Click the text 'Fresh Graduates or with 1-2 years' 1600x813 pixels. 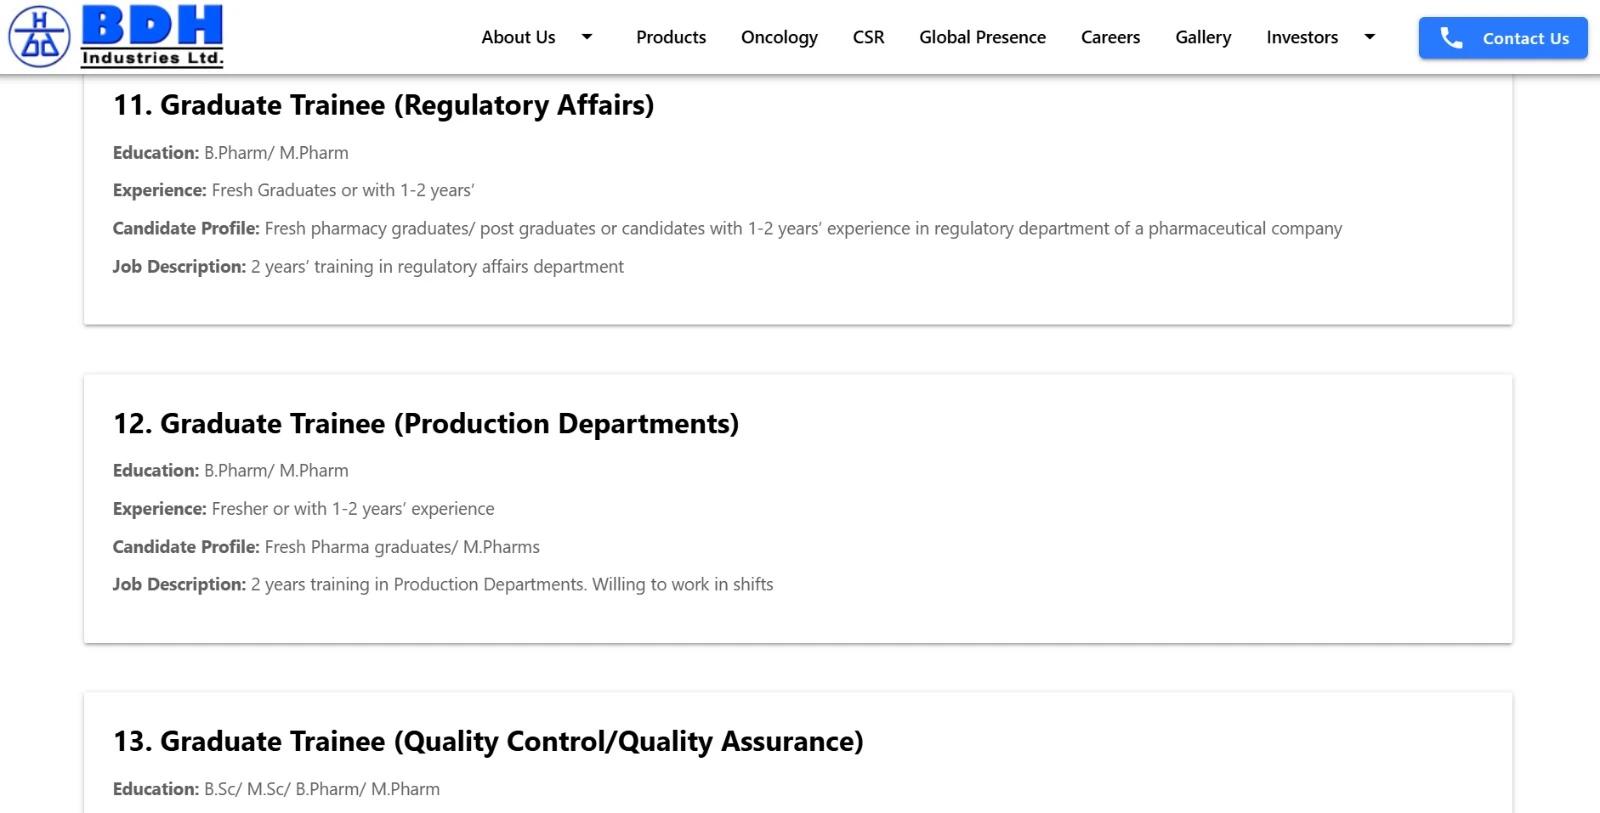pyautogui.click(x=343, y=190)
